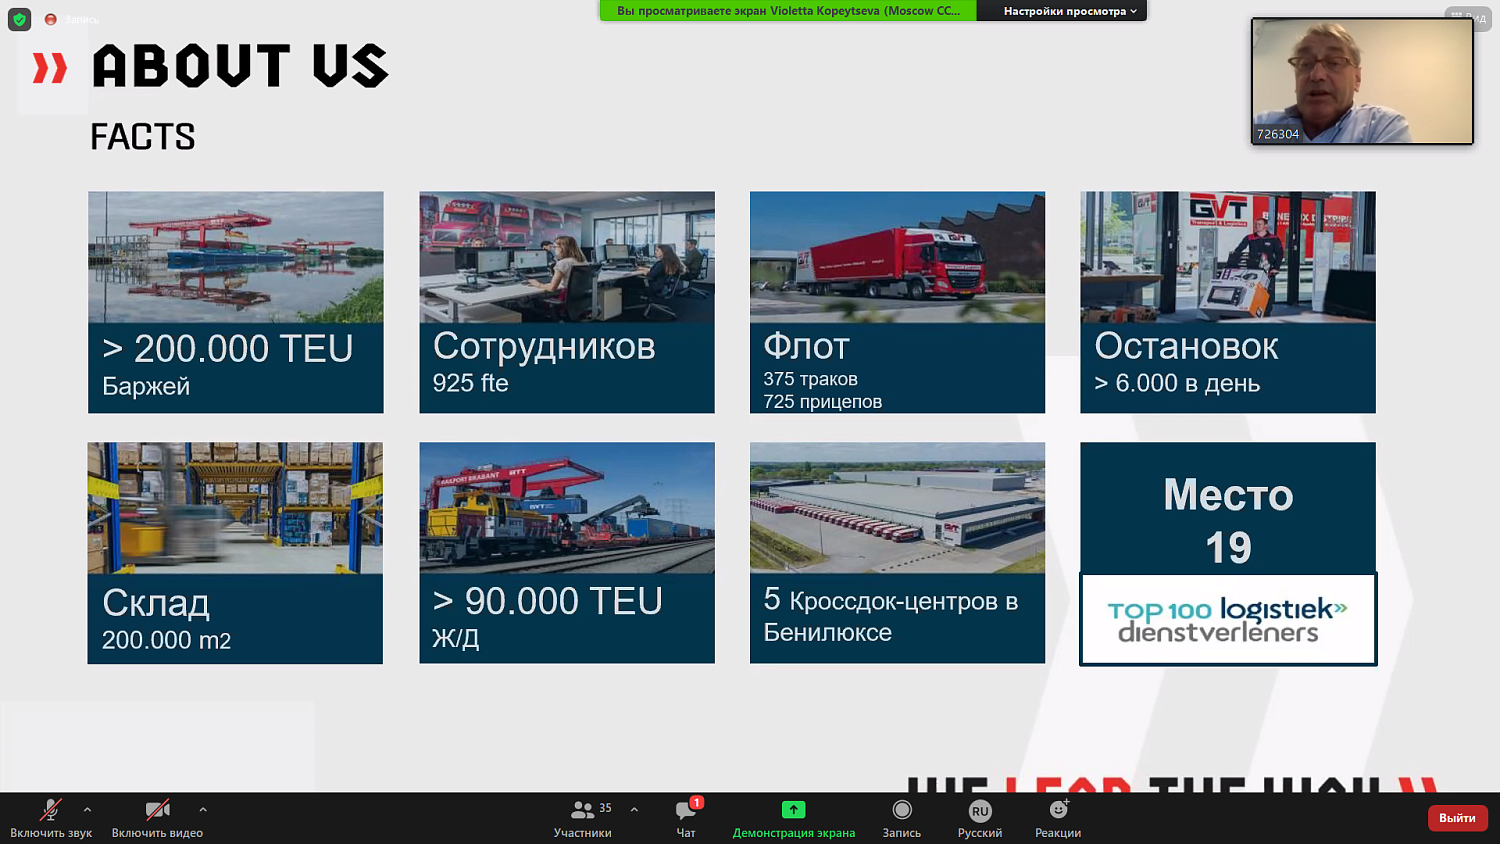Click the Флот truck tile
The width and height of the screenshot is (1500, 844).
tap(897, 302)
